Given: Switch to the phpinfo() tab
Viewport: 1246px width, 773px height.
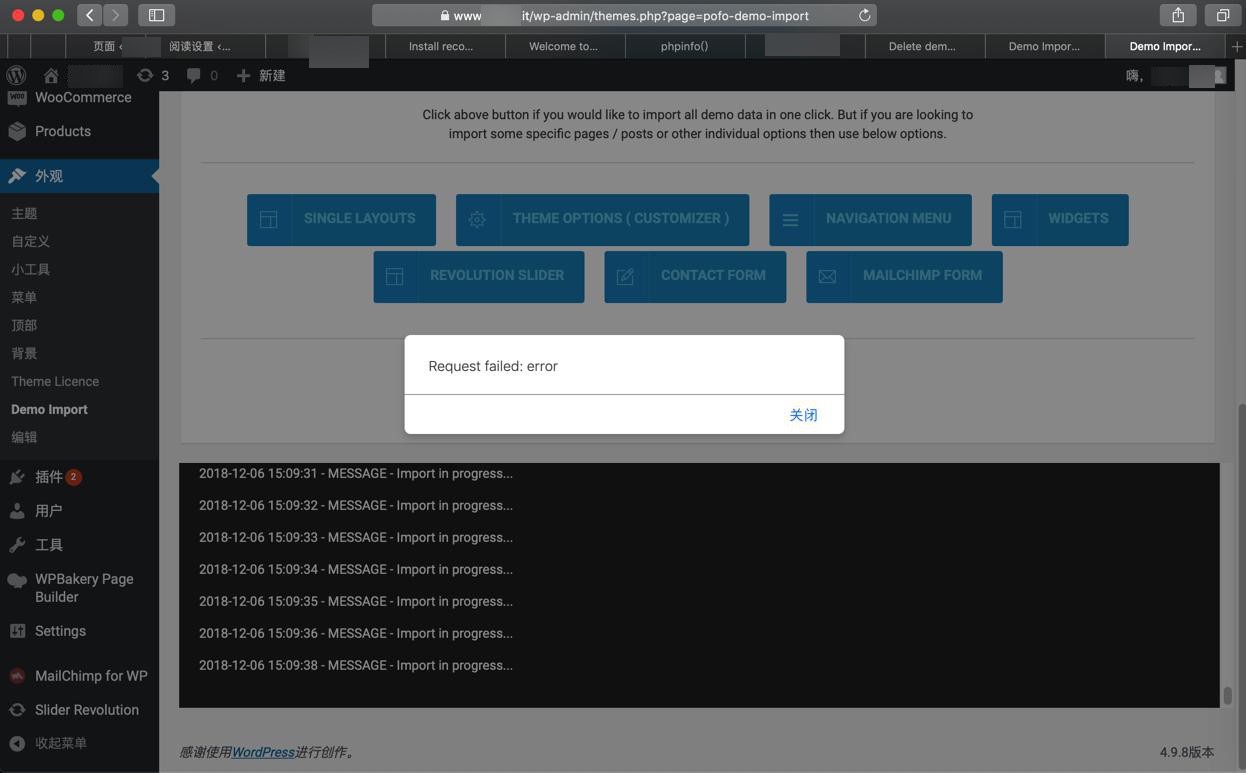Looking at the screenshot, I should 684,46.
